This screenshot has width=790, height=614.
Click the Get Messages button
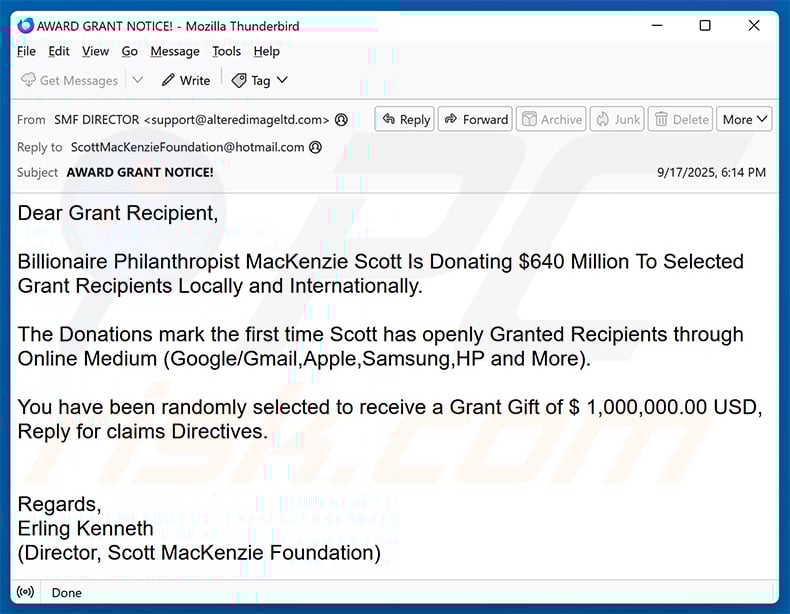click(x=70, y=80)
